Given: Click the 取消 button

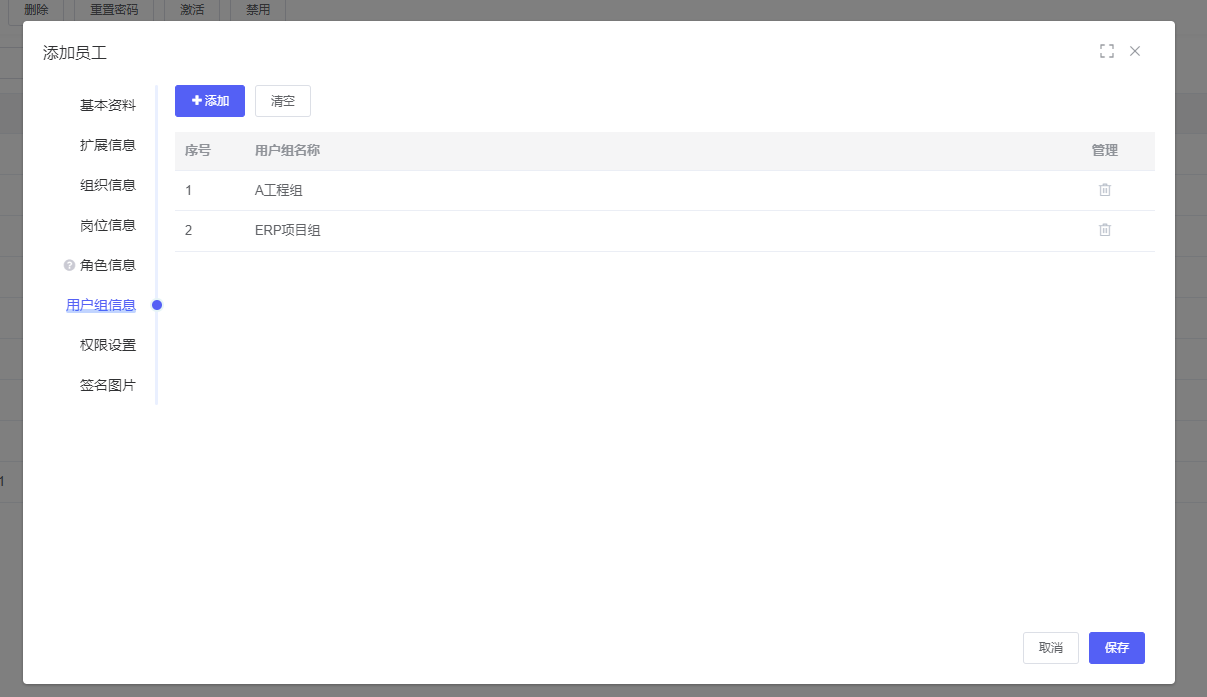Looking at the screenshot, I should [x=1051, y=648].
